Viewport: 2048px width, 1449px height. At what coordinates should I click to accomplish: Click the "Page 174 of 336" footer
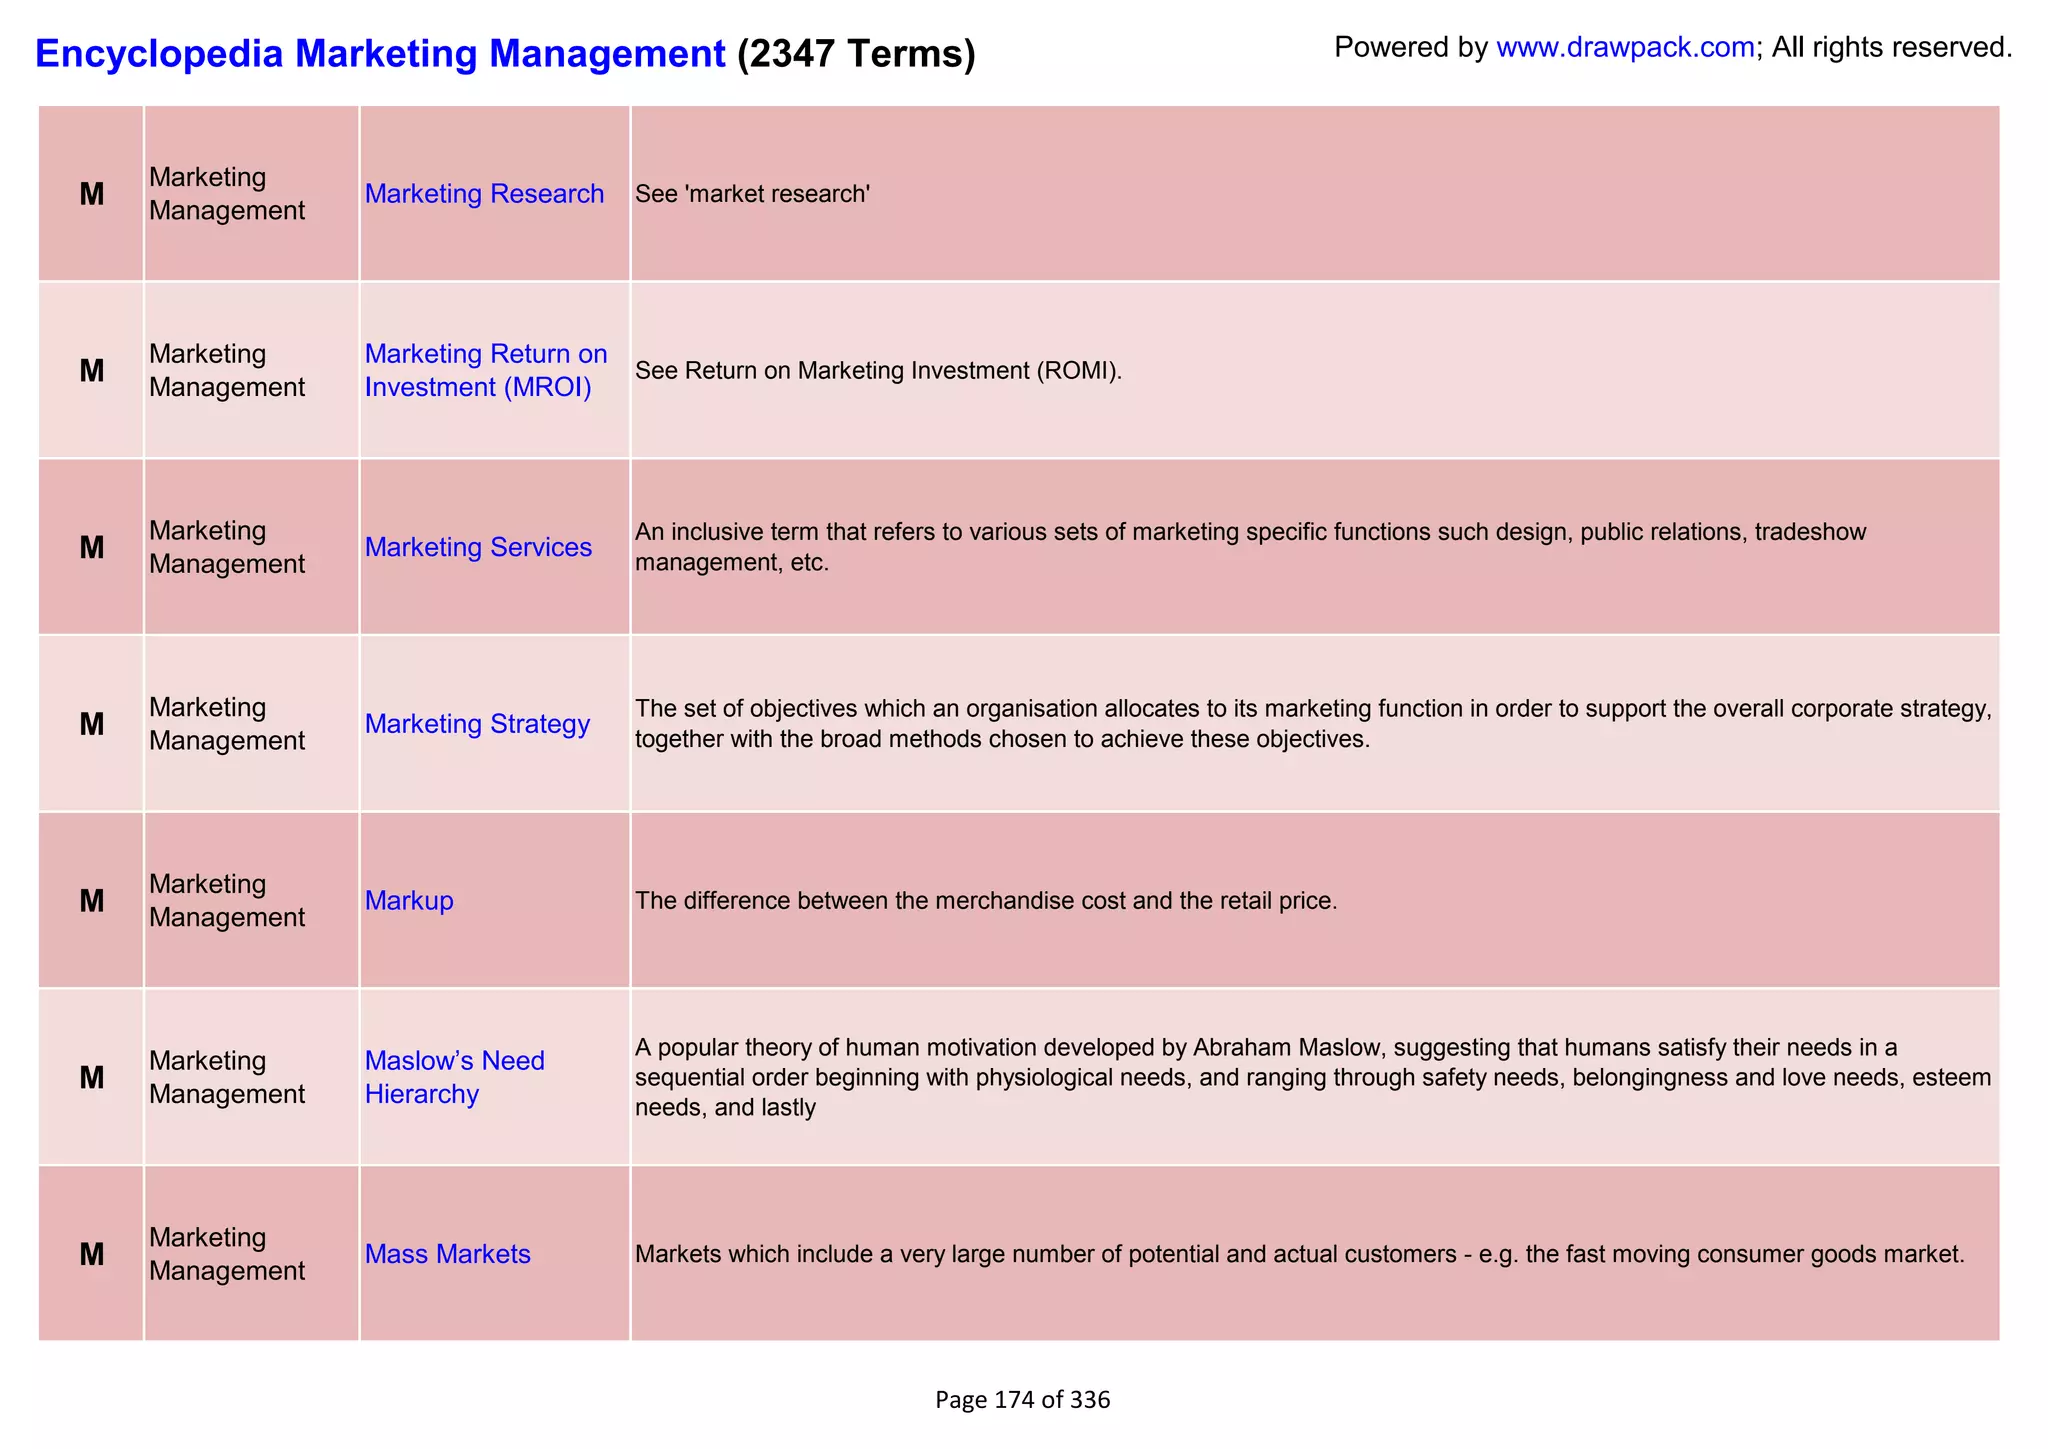(x=1023, y=1400)
